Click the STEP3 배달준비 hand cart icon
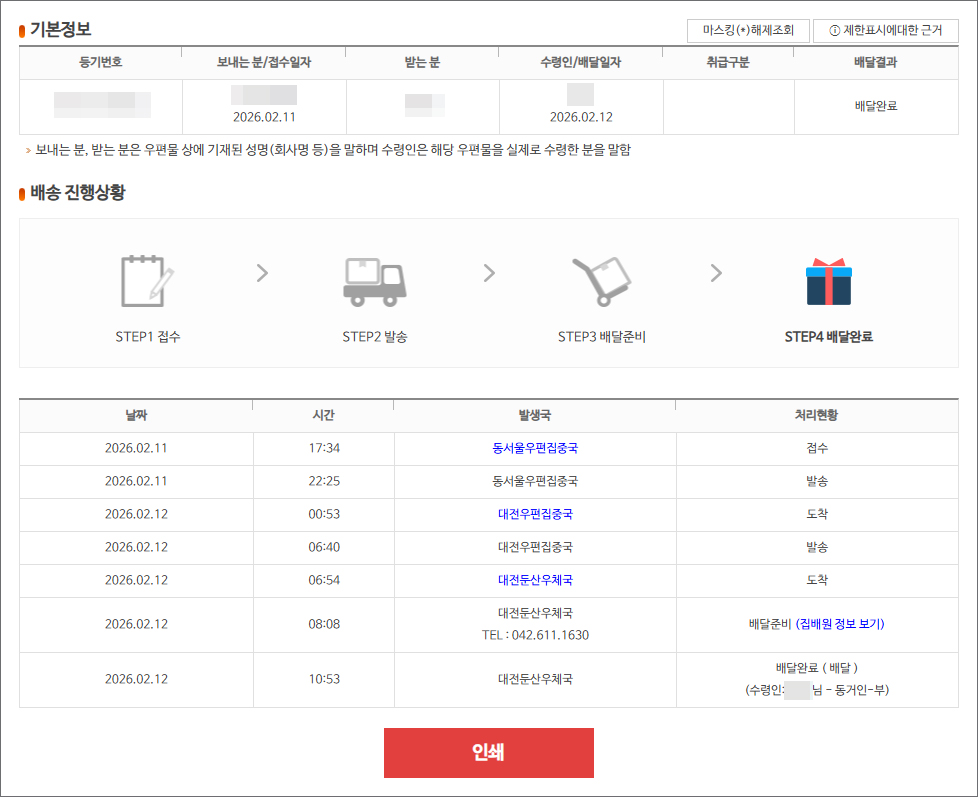The image size is (978, 797). [601, 281]
